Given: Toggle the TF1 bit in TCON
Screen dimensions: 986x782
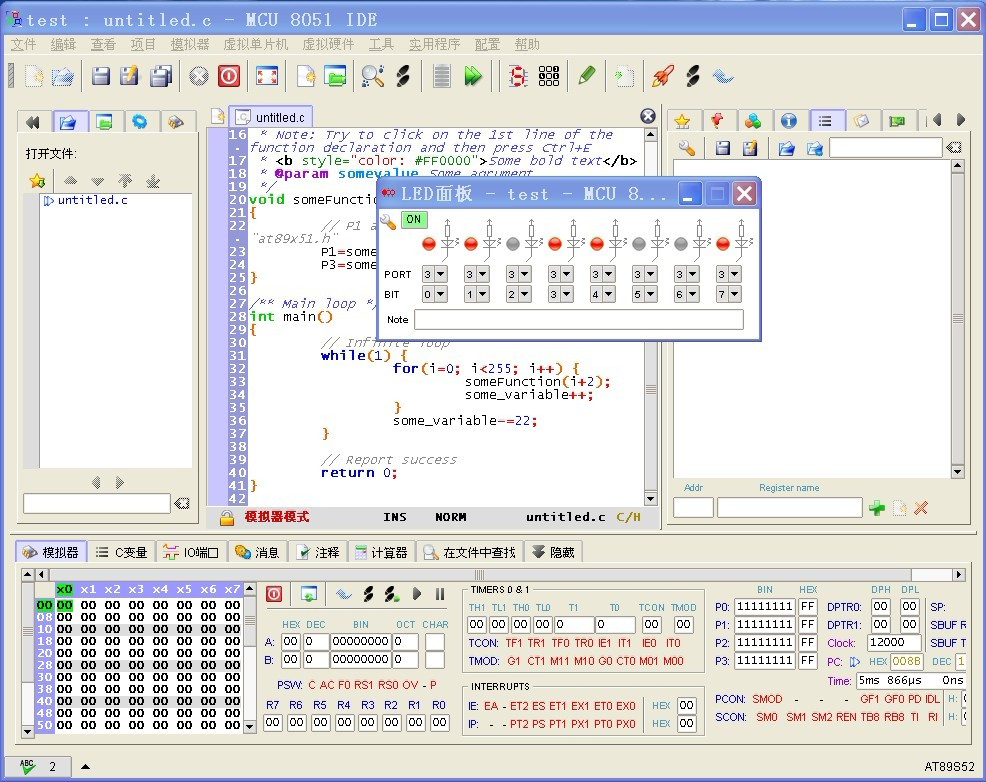Looking at the screenshot, I should pos(514,643).
